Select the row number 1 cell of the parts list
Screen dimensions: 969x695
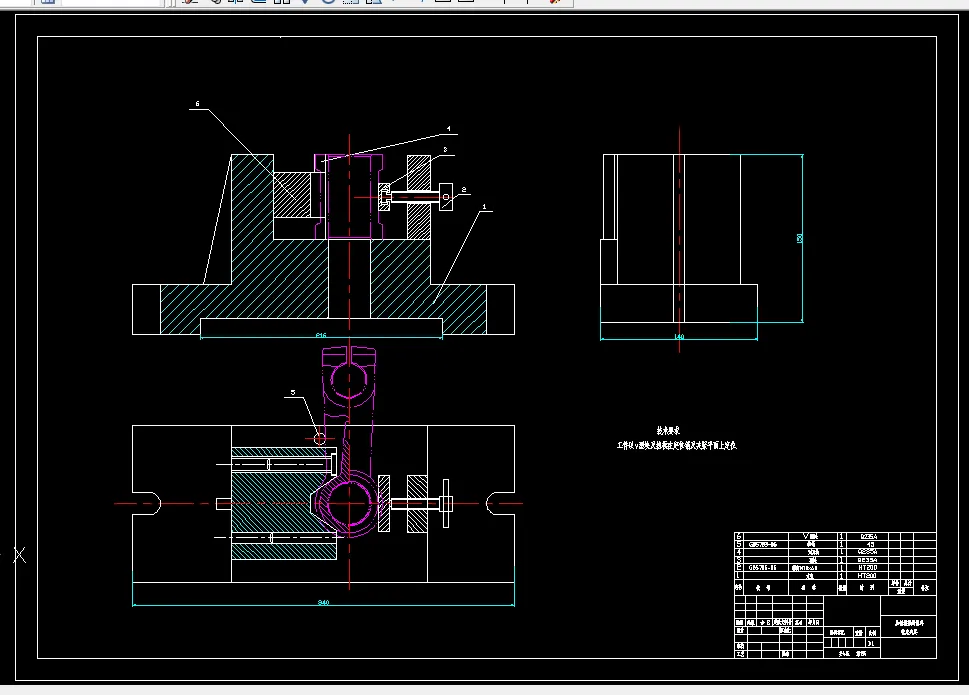pyautogui.click(x=738, y=576)
